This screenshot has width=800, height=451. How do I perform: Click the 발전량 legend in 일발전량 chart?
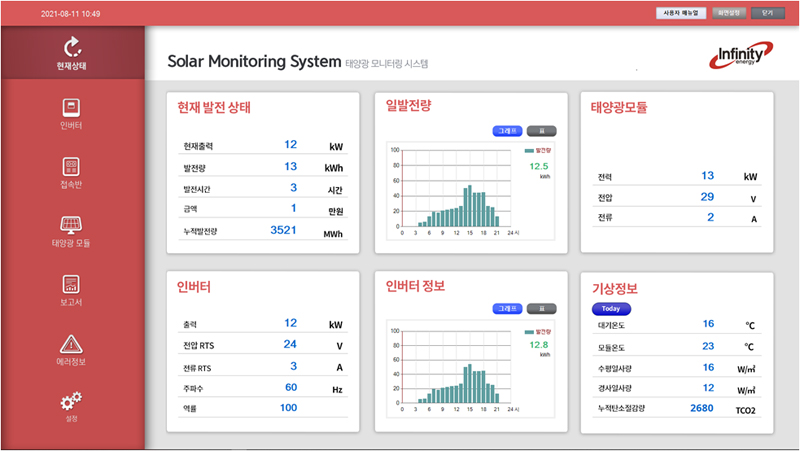(x=538, y=151)
